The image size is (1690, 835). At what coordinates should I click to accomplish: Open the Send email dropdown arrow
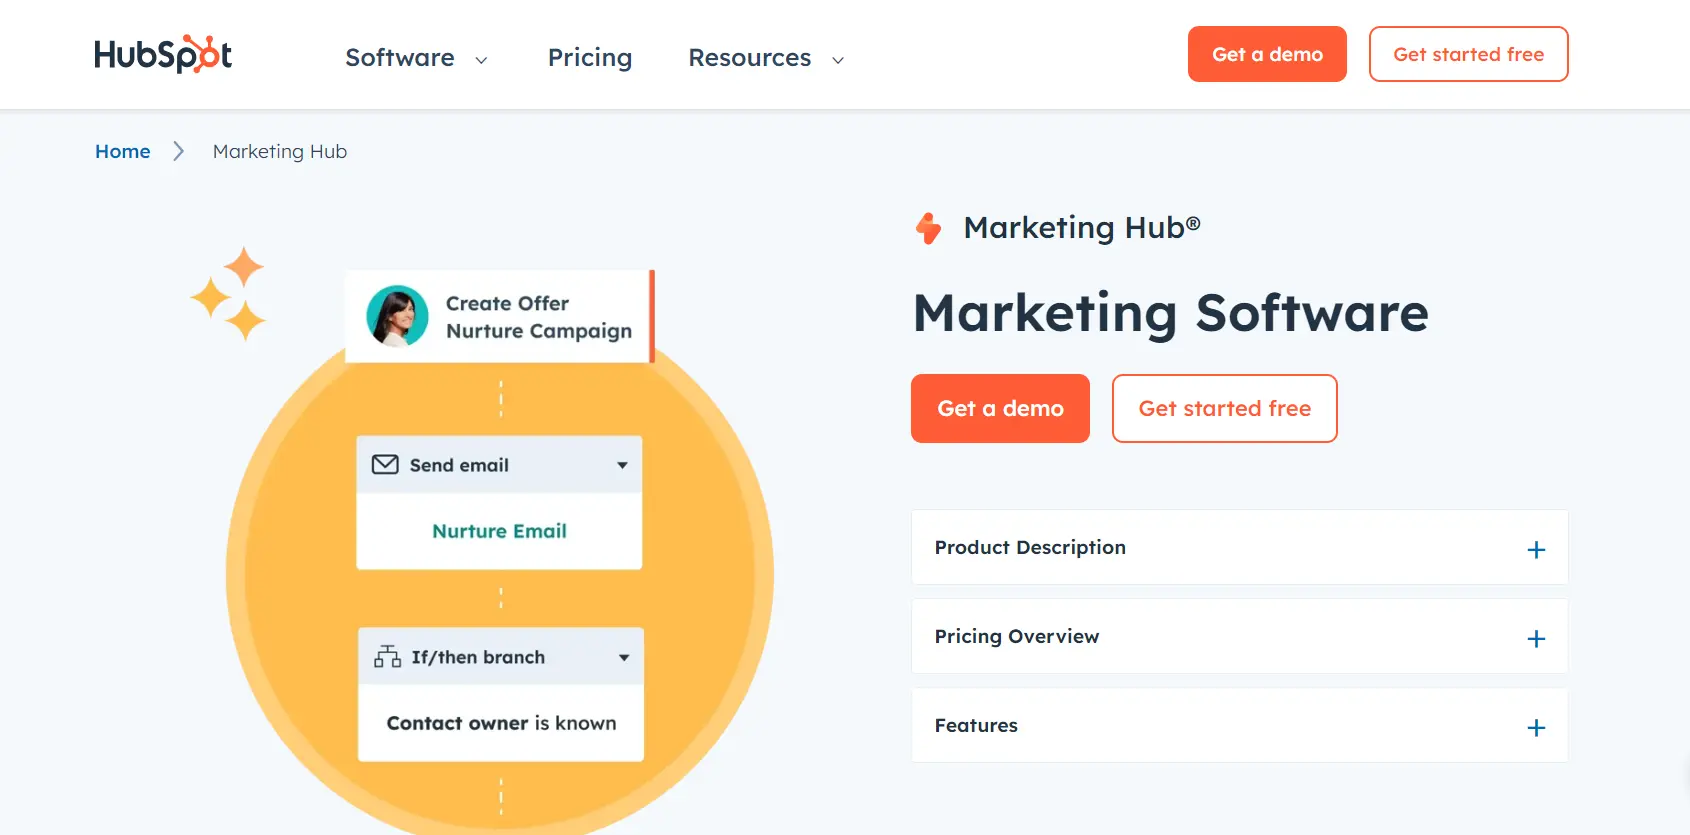(x=622, y=465)
